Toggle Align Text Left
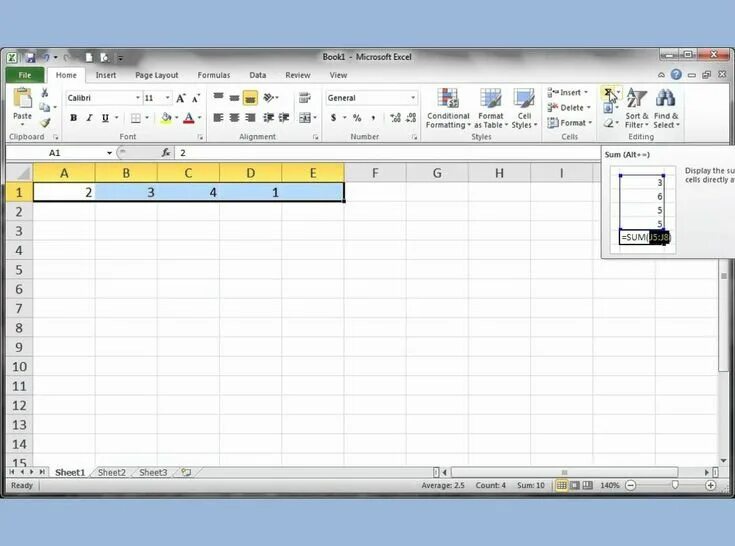Viewport: 735px width, 546px height. coord(218,118)
